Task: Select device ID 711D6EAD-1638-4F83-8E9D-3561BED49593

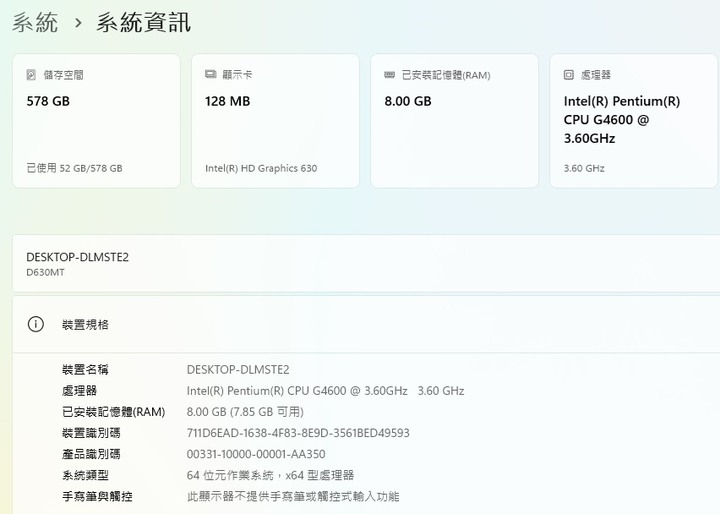Action: click(x=298, y=433)
